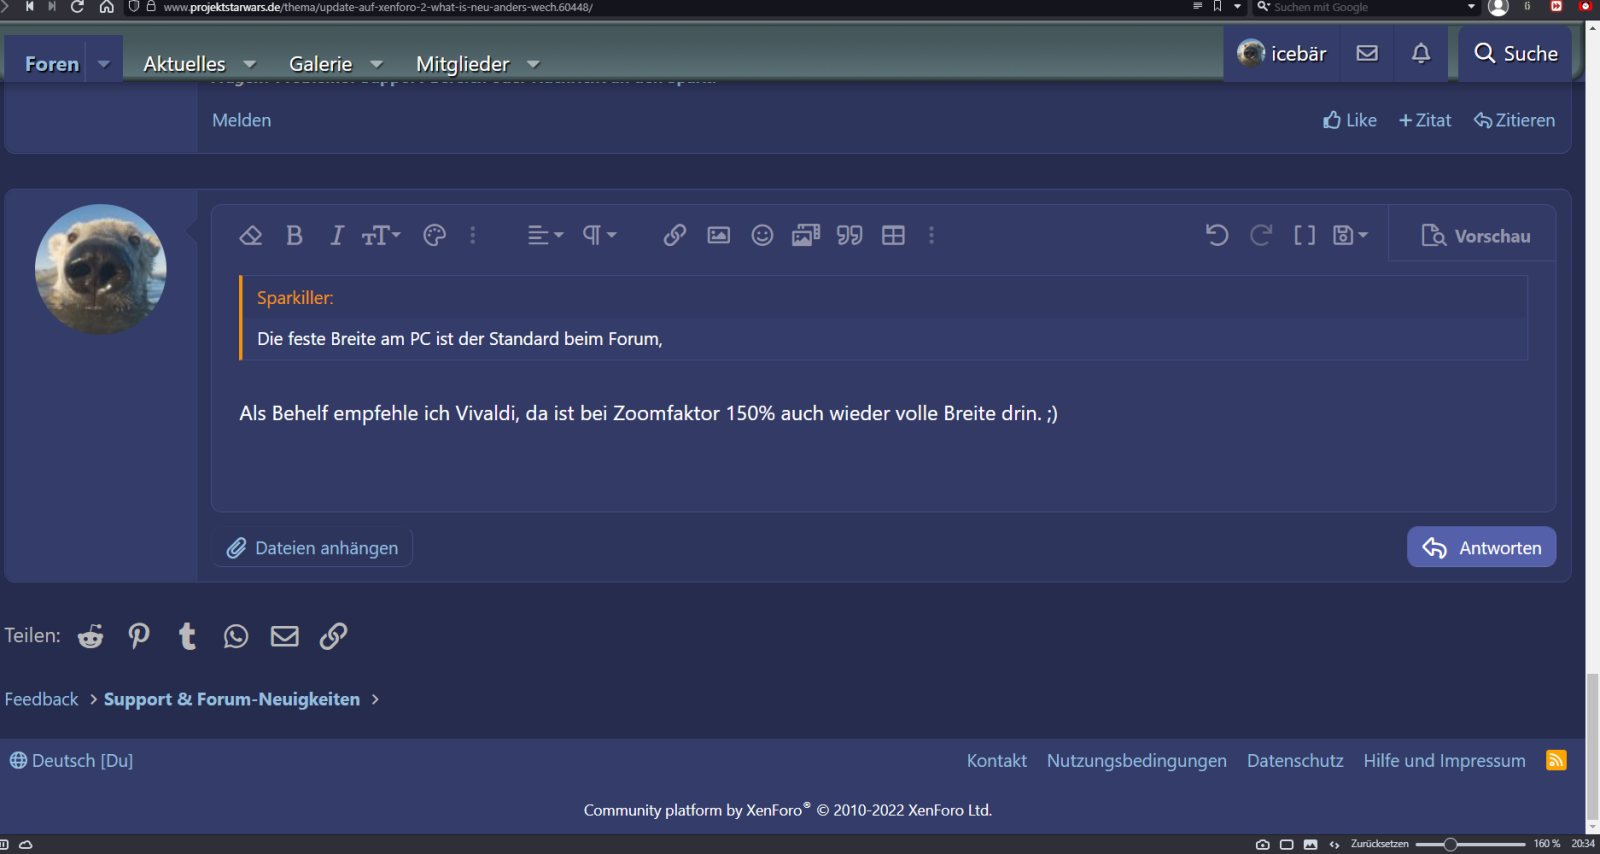This screenshot has width=1600, height=854.
Task: Expand the font size dropdown
Action: point(381,236)
